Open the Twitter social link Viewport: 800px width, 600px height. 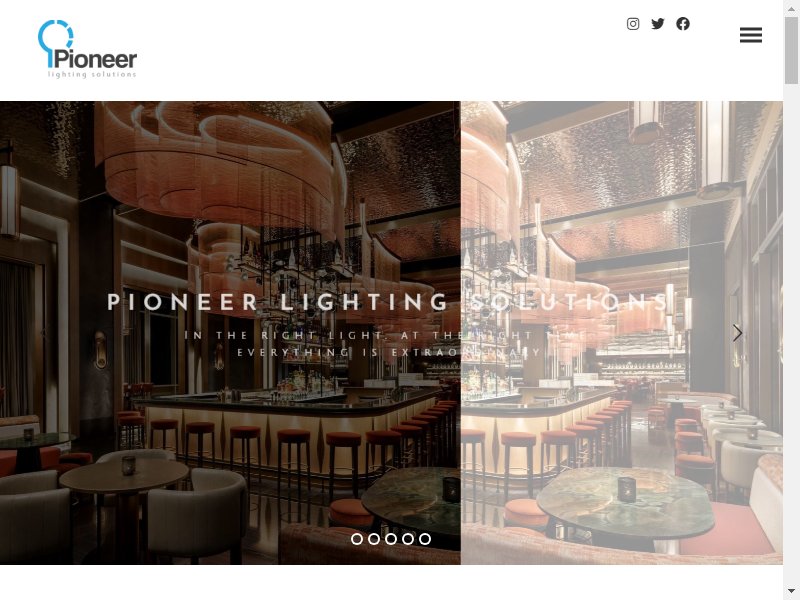(658, 24)
